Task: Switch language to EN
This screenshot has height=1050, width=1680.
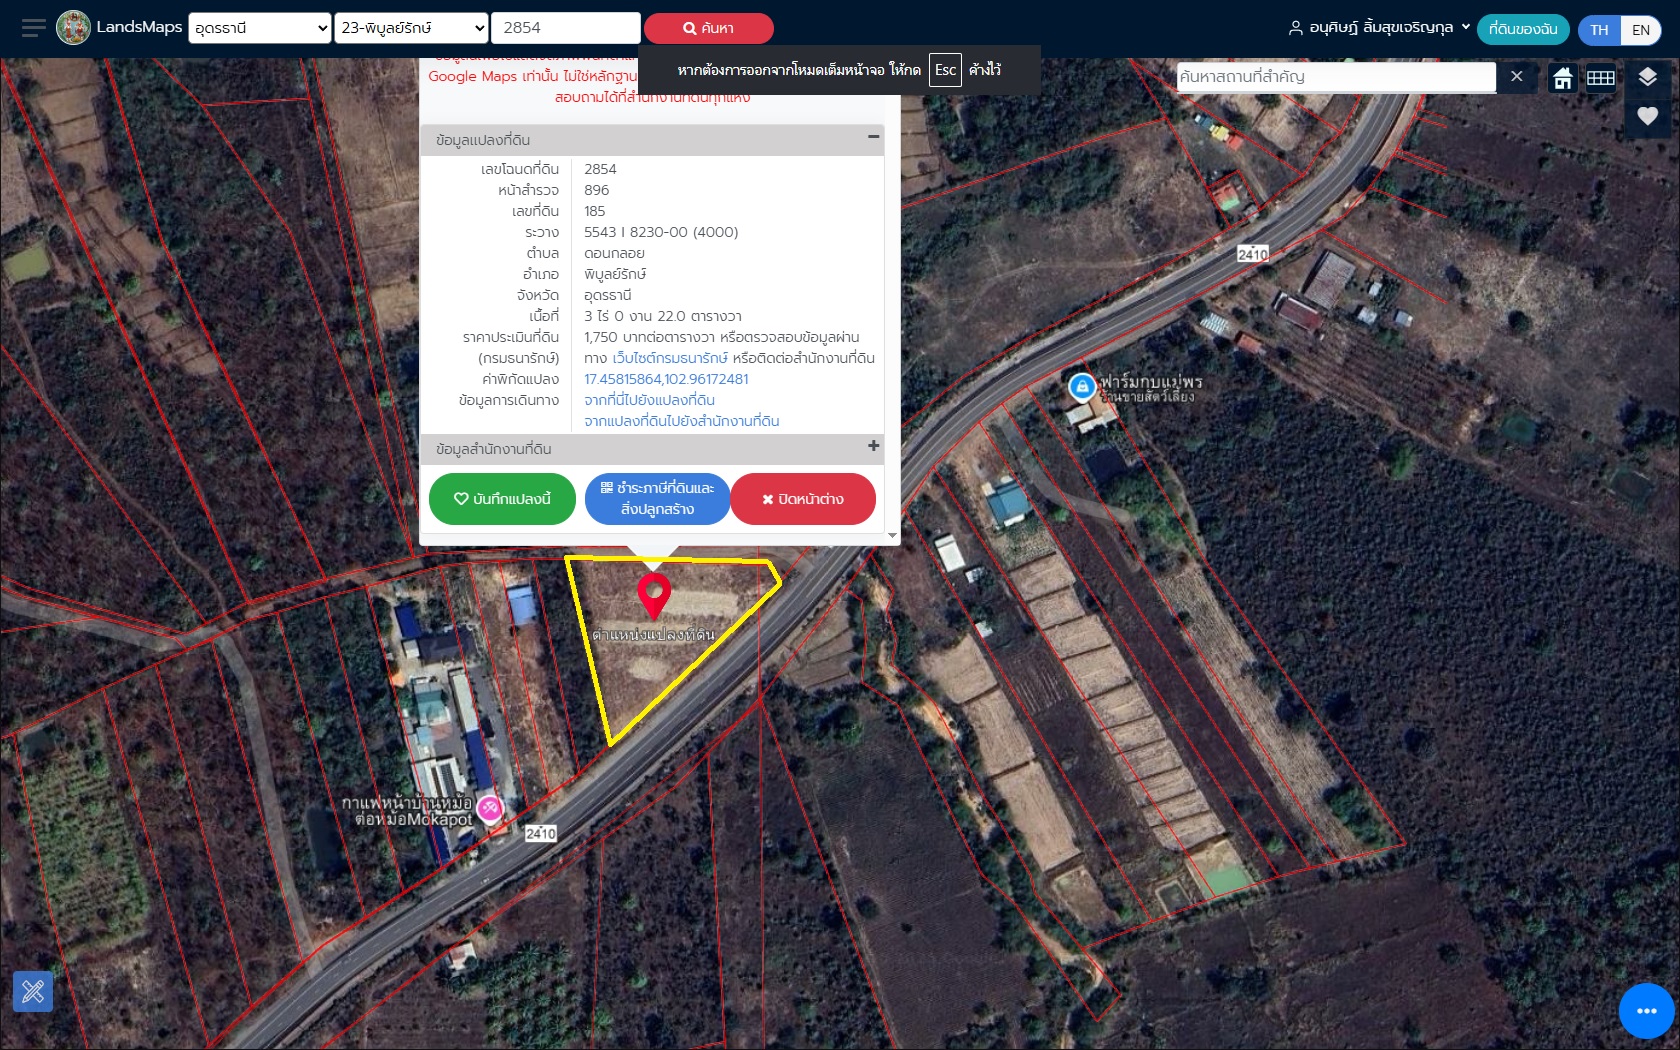Action: point(1640,30)
